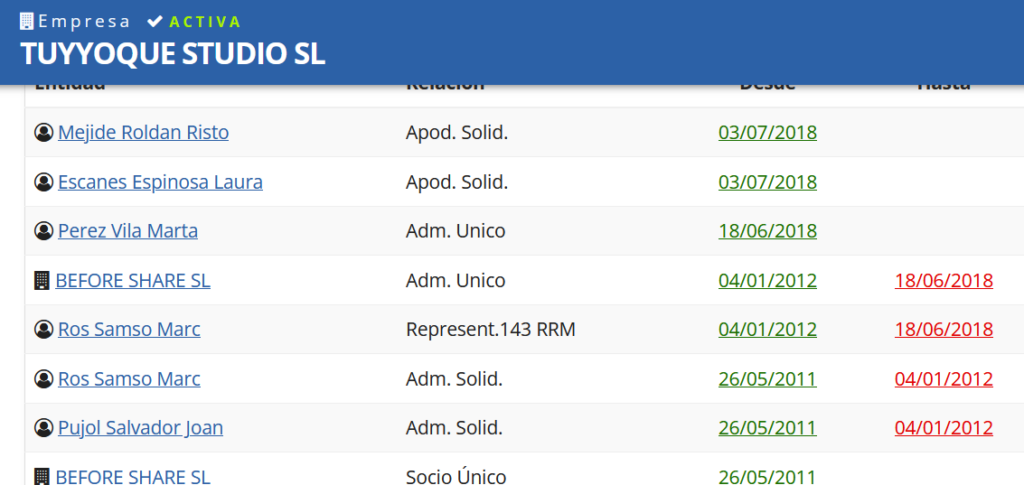1024x485 pixels.
Task: Click Hasta date 18/06/2018 in Represent.143 RRM row
Action: pyautogui.click(x=944, y=330)
